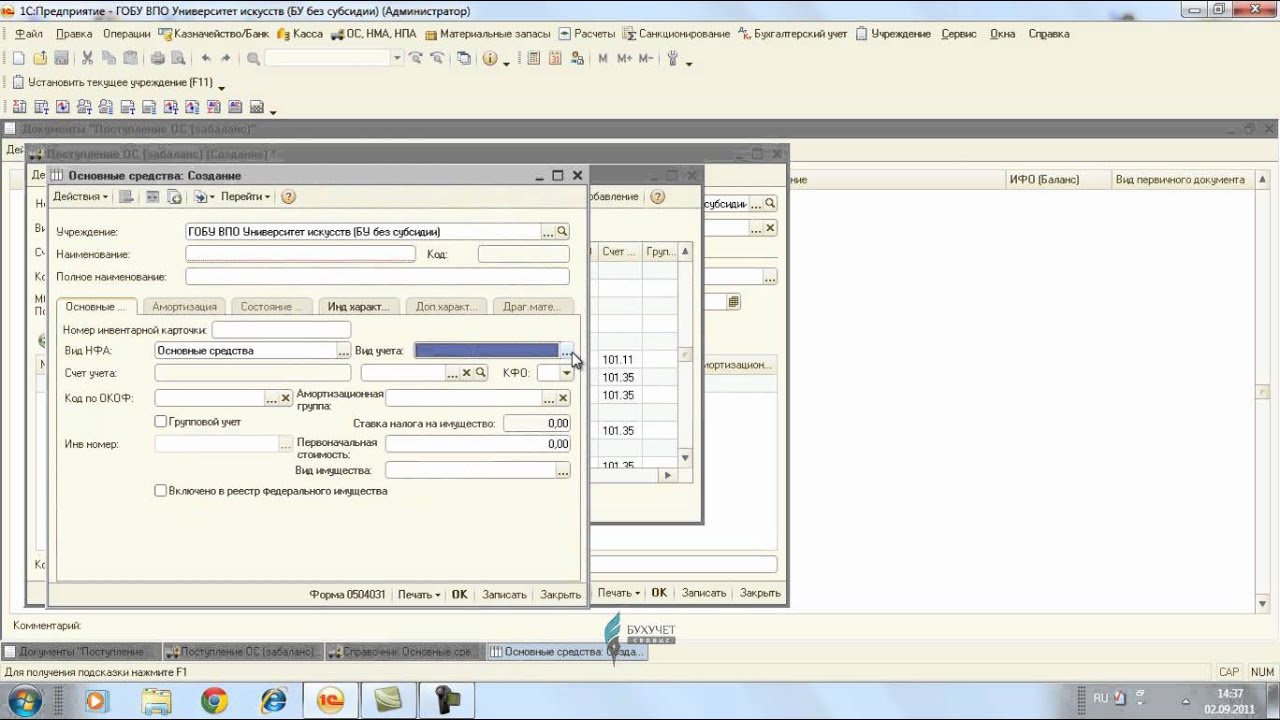This screenshot has width=1280, height=720.
Task: Enable the Групповой учет checkbox
Action: pos(160,422)
